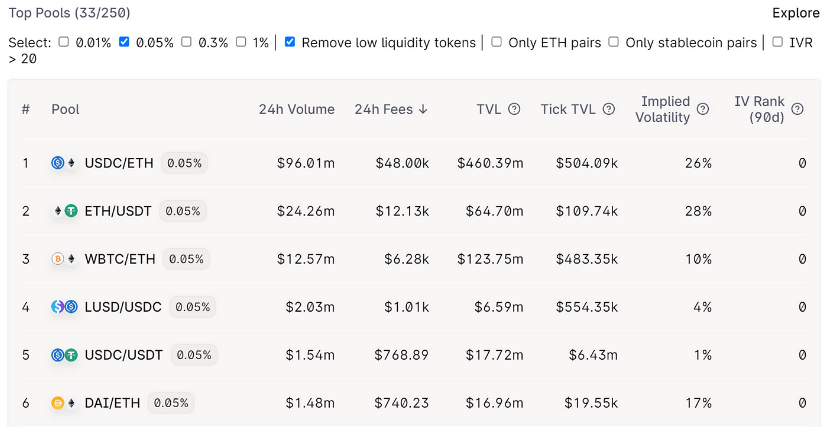Enable the Only ETH pairs checkbox
830x435 pixels.
(497, 42)
